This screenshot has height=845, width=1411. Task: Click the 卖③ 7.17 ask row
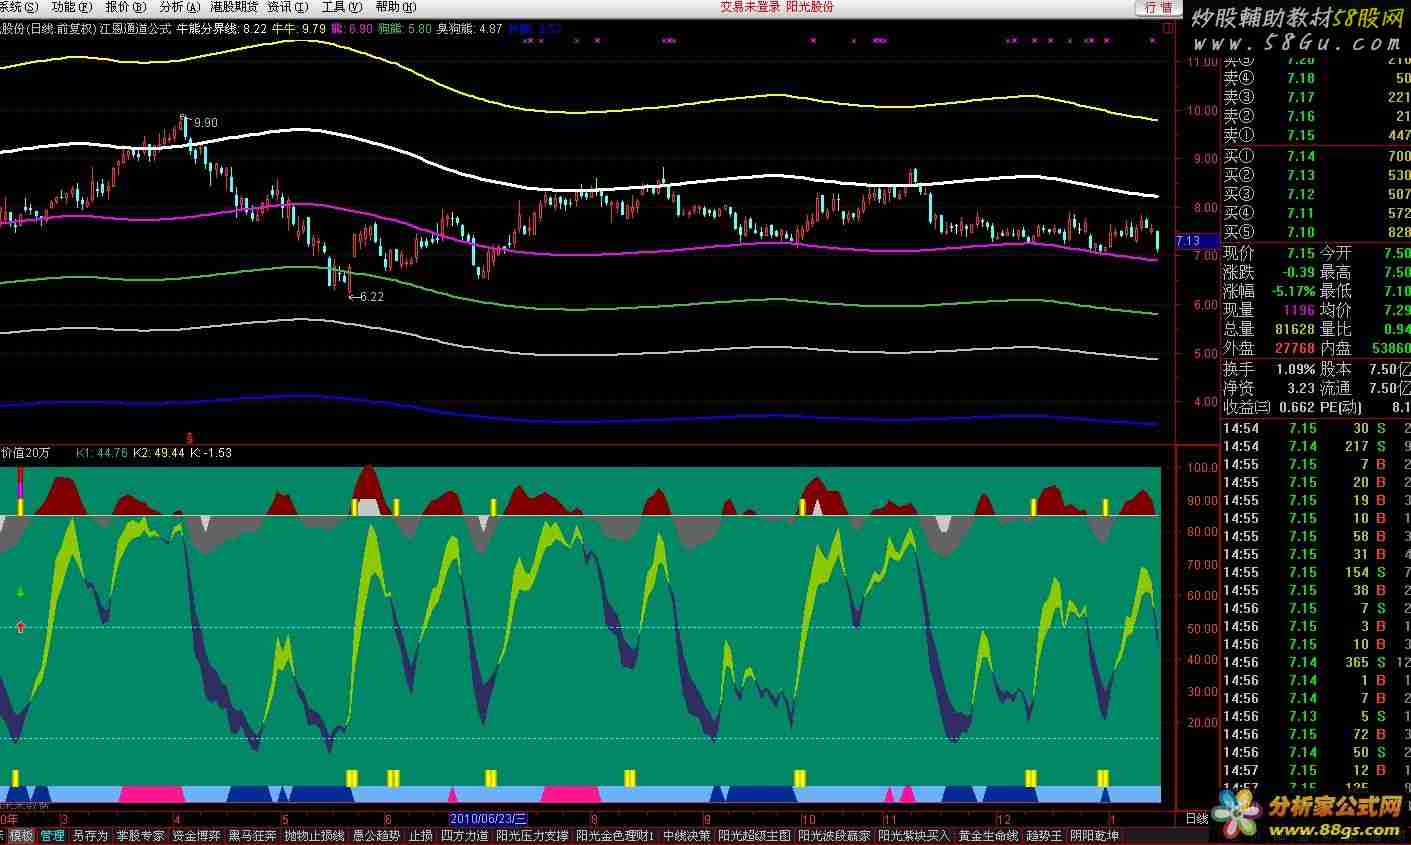1317,97
